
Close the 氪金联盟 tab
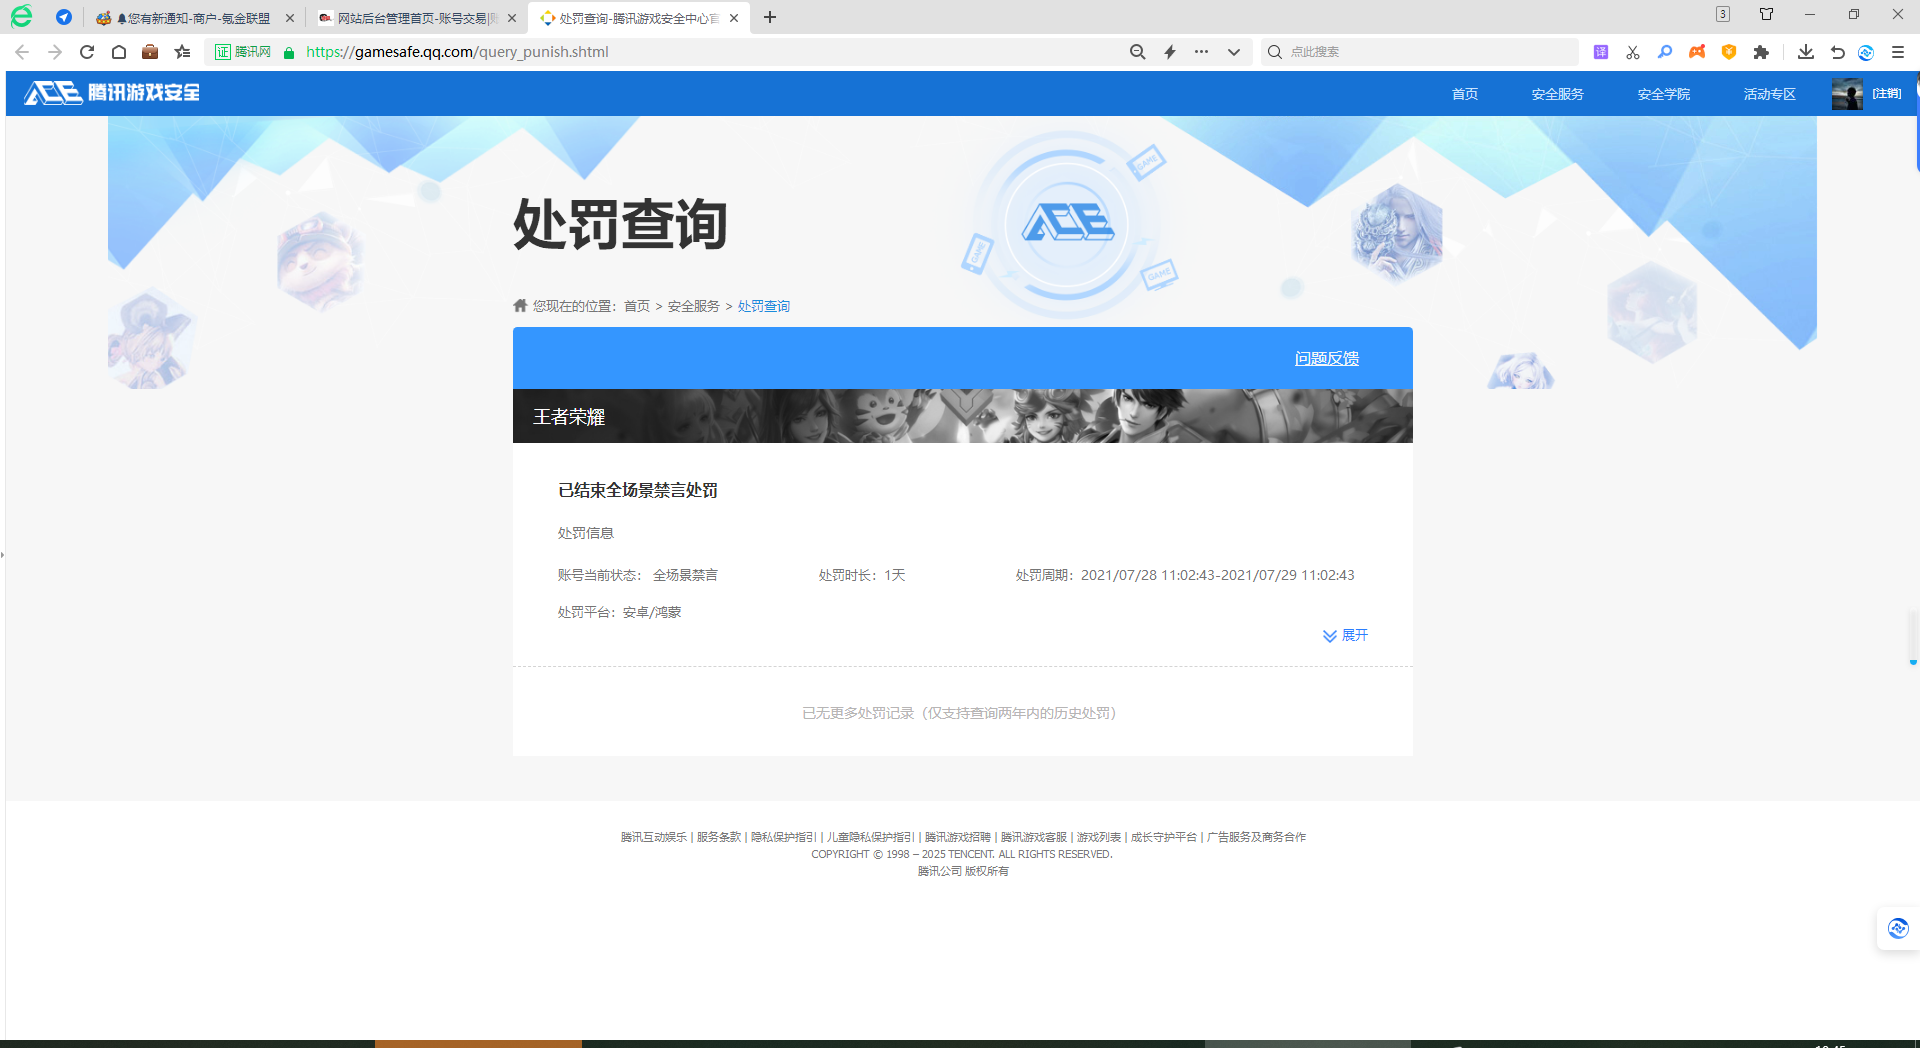(x=290, y=18)
